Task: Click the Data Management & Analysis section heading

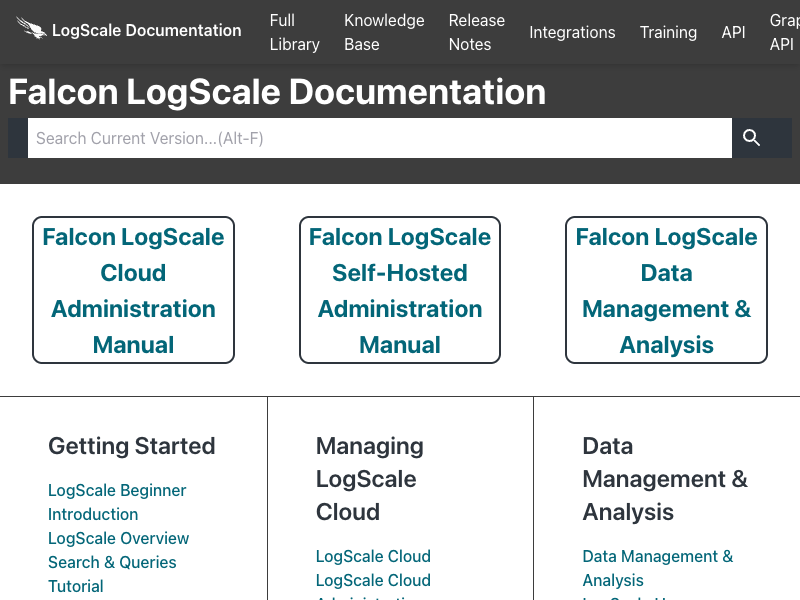Action: 665,479
